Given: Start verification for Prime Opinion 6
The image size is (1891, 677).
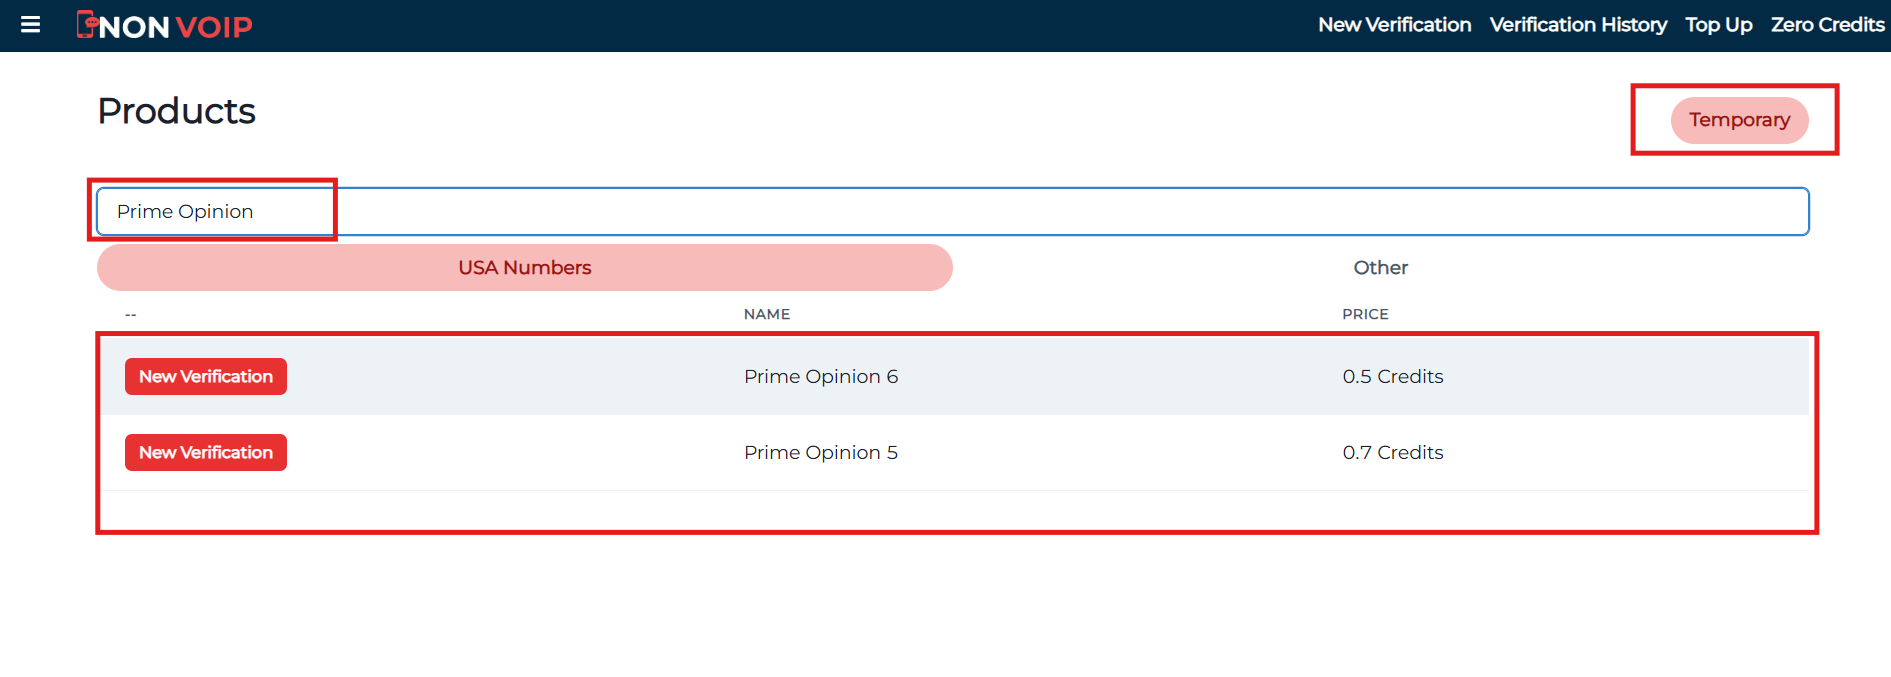Looking at the screenshot, I should (205, 376).
